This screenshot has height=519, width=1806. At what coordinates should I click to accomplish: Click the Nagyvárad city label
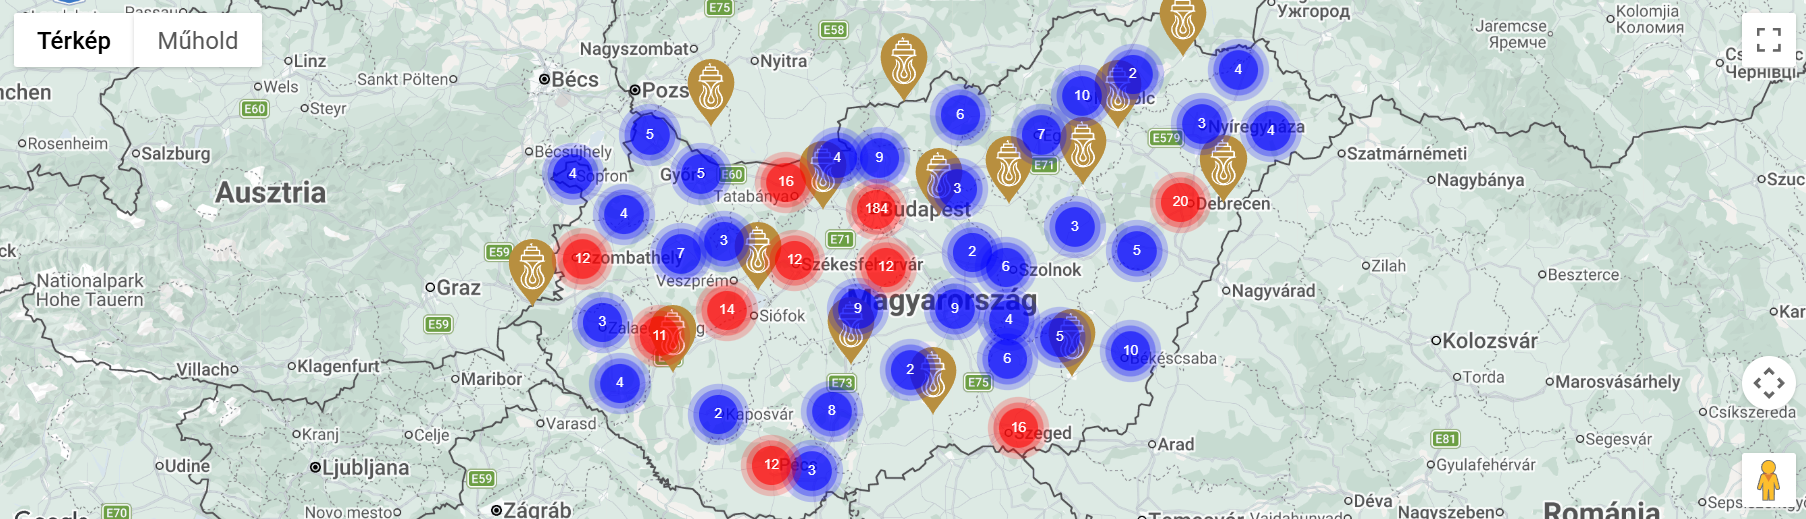click(1273, 291)
